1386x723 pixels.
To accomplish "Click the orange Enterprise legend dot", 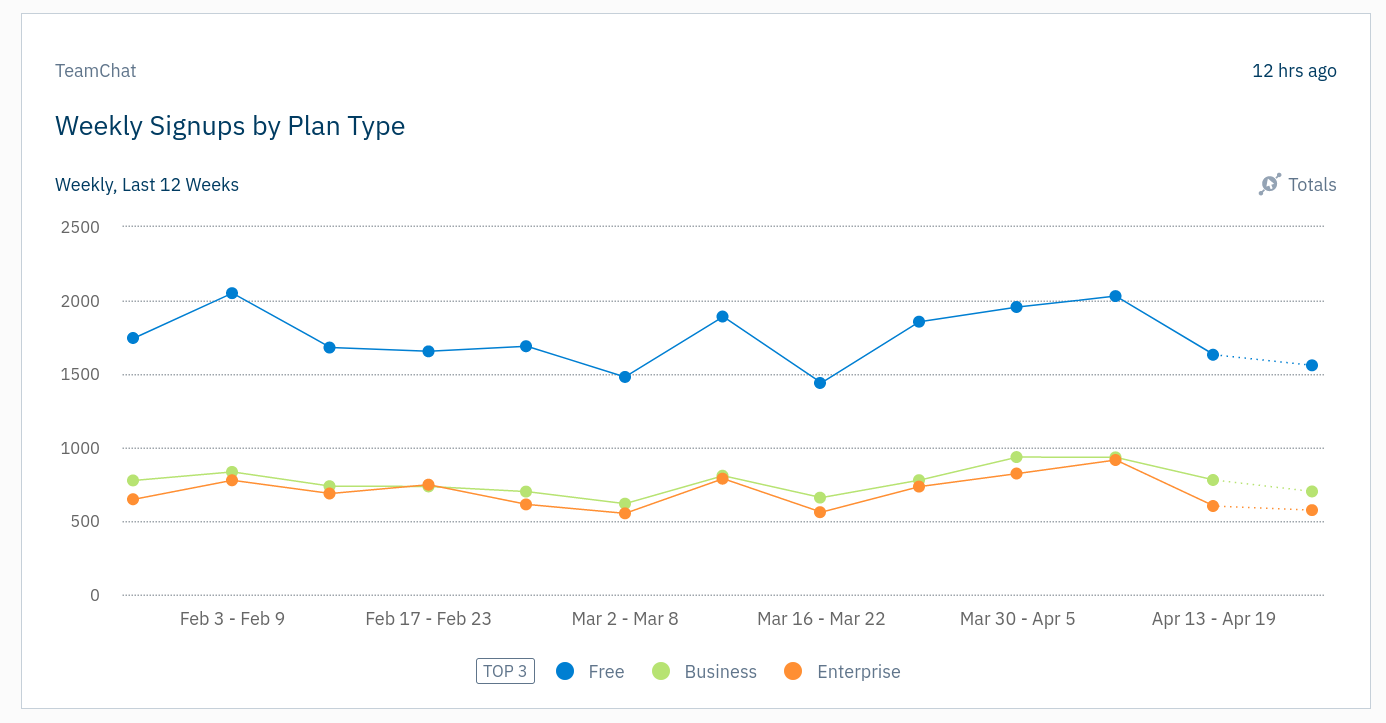I will coord(793,671).
